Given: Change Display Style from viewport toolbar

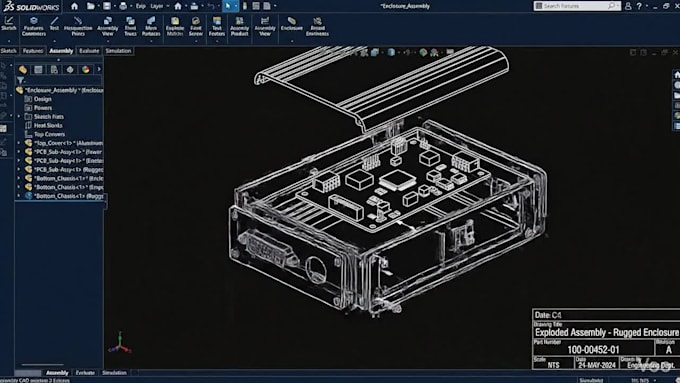Looking at the screenshot, I should 391,52.
